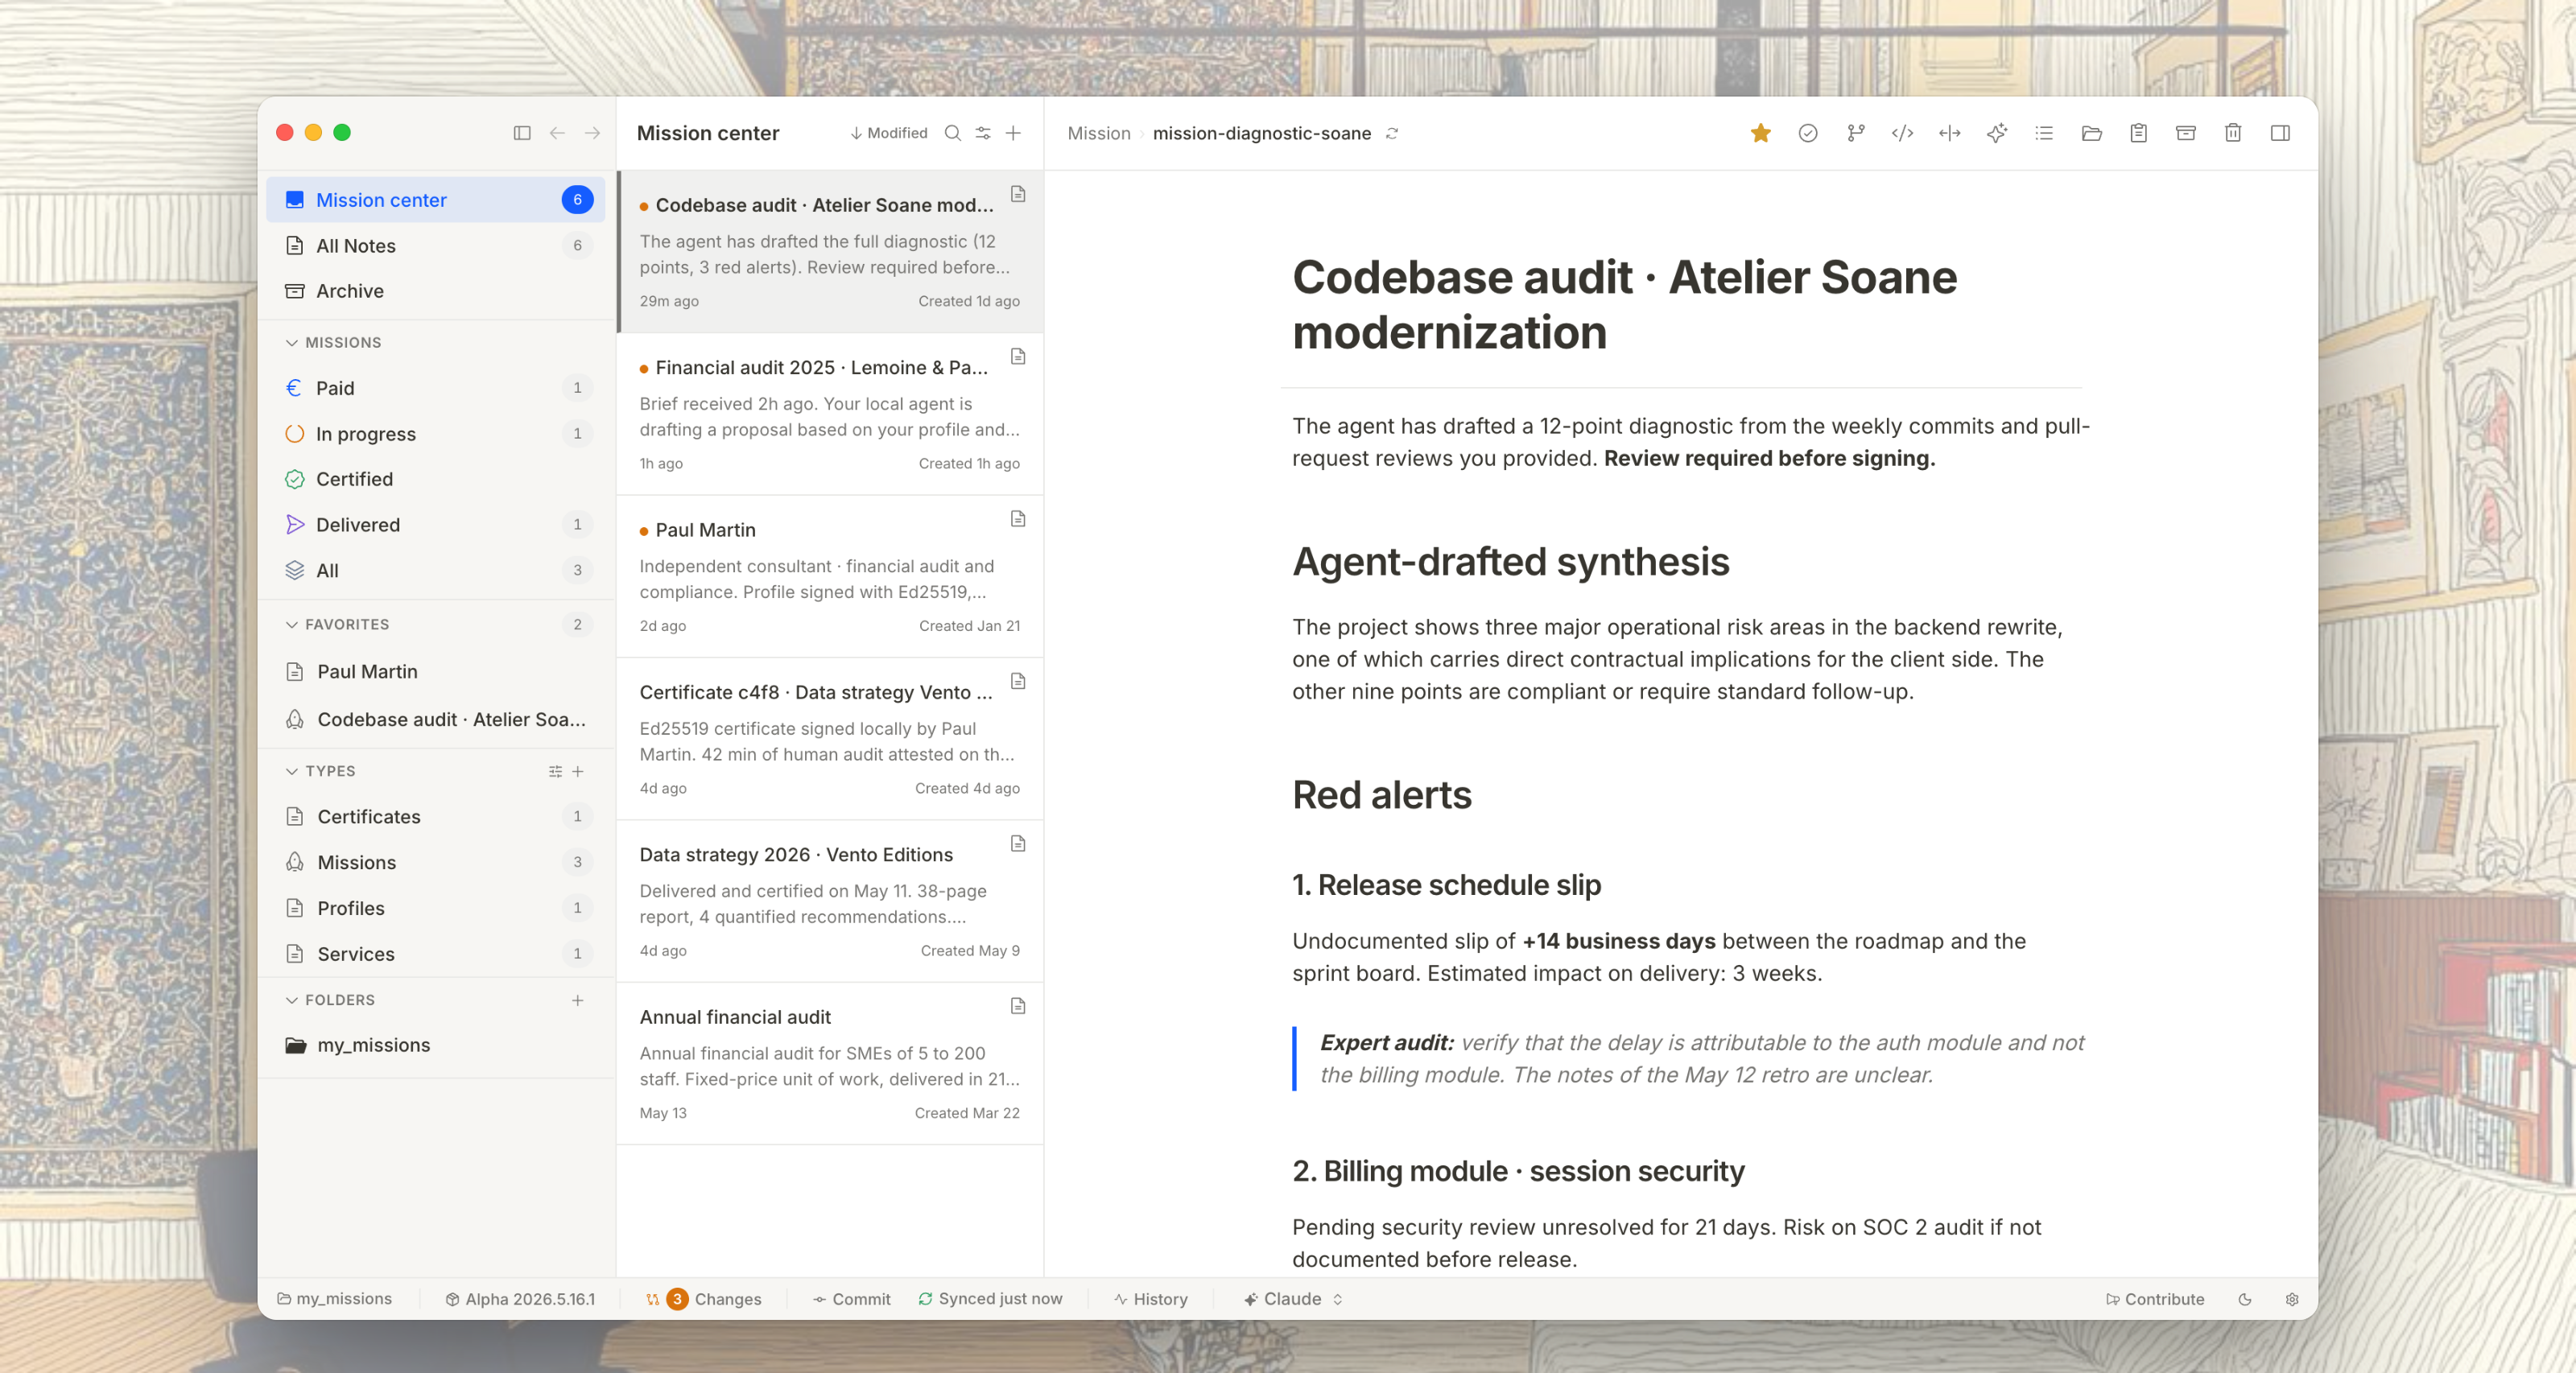Click the circled checkmark icon in toolbar
Viewport: 2576px width, 1373px height.
click(1807, 133)
